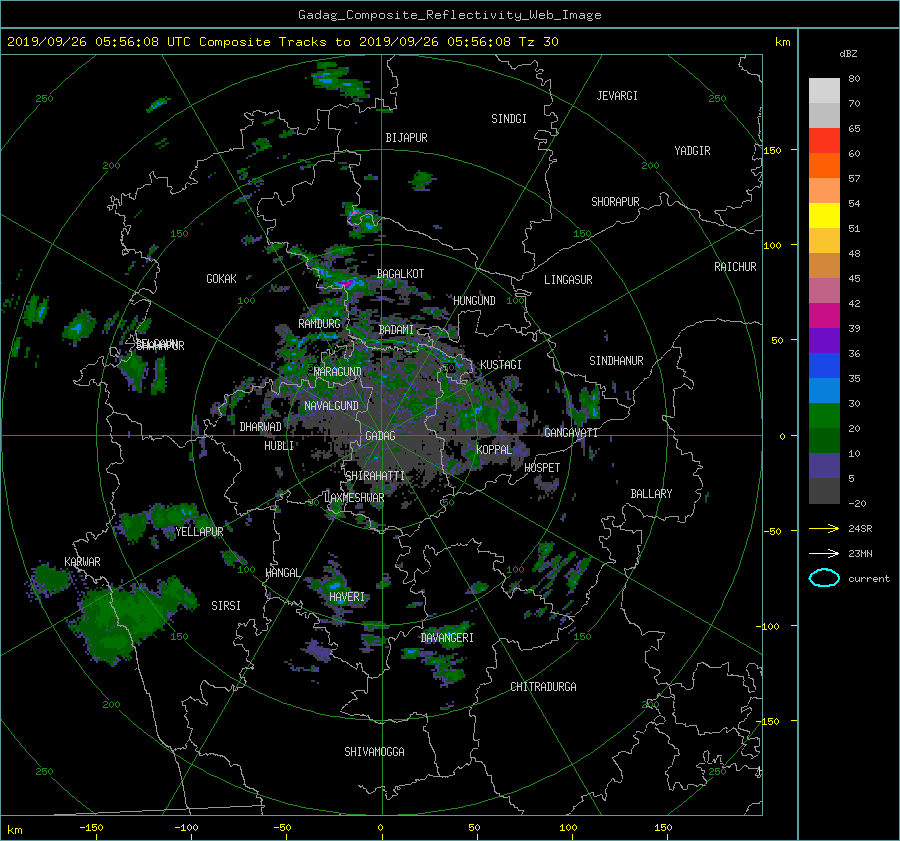Screen dimensions: 900x841
Task: Select the bright green 20-30 dBZ swatch
Action: [x=824, y=416]
